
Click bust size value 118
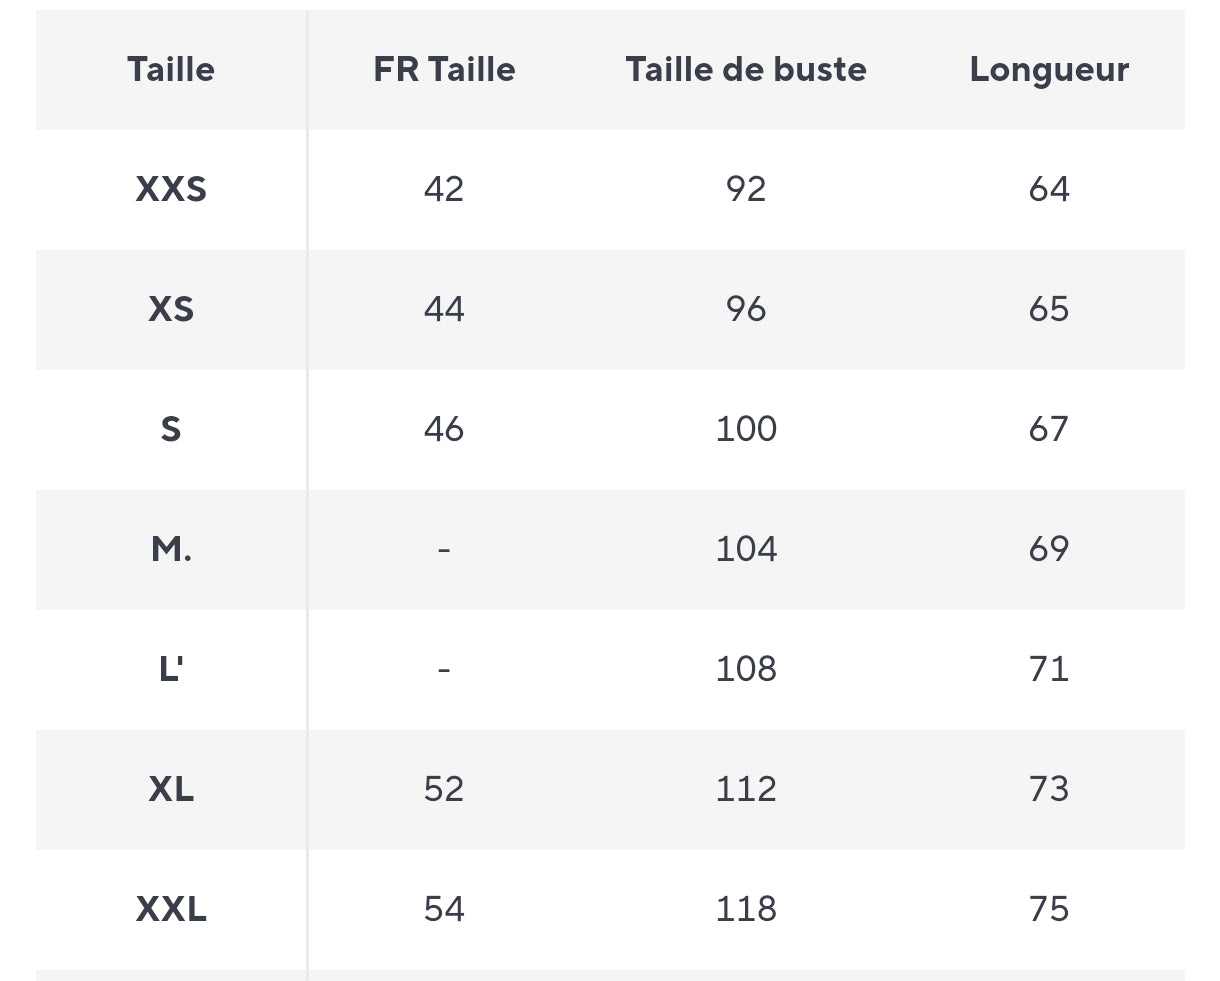746,909
